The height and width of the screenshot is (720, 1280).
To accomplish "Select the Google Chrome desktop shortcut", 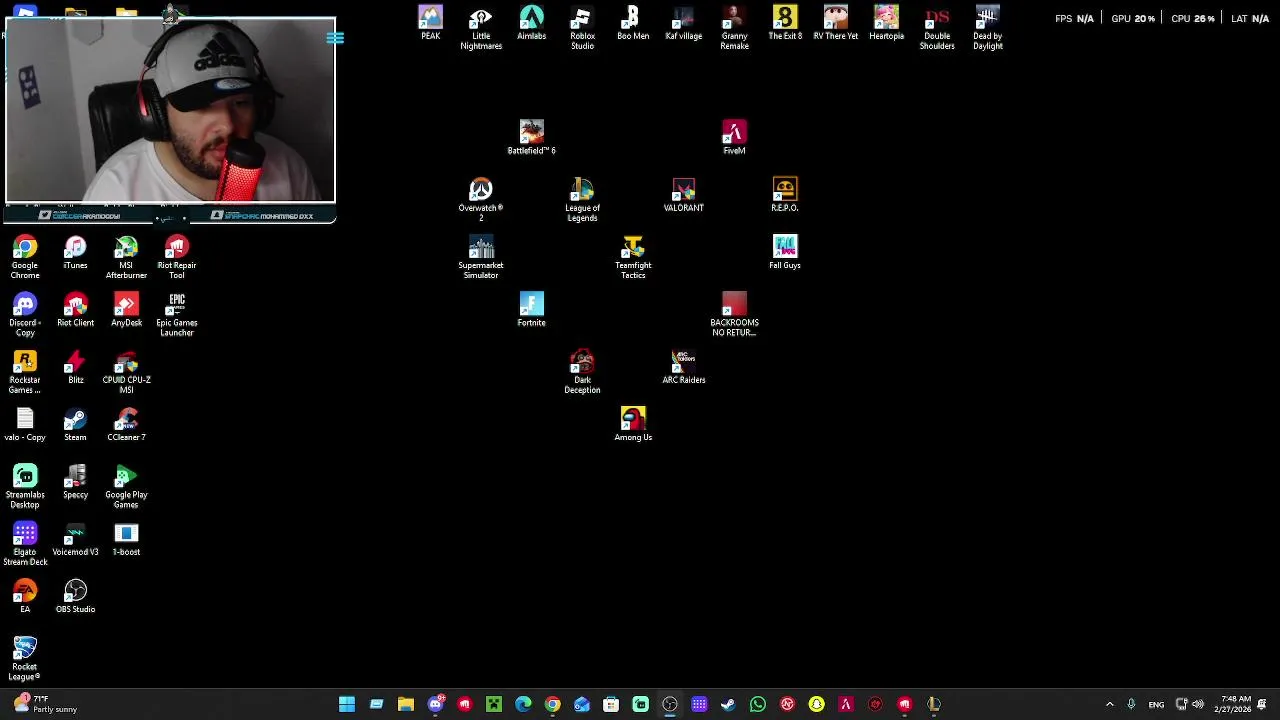I will point(25,257).
